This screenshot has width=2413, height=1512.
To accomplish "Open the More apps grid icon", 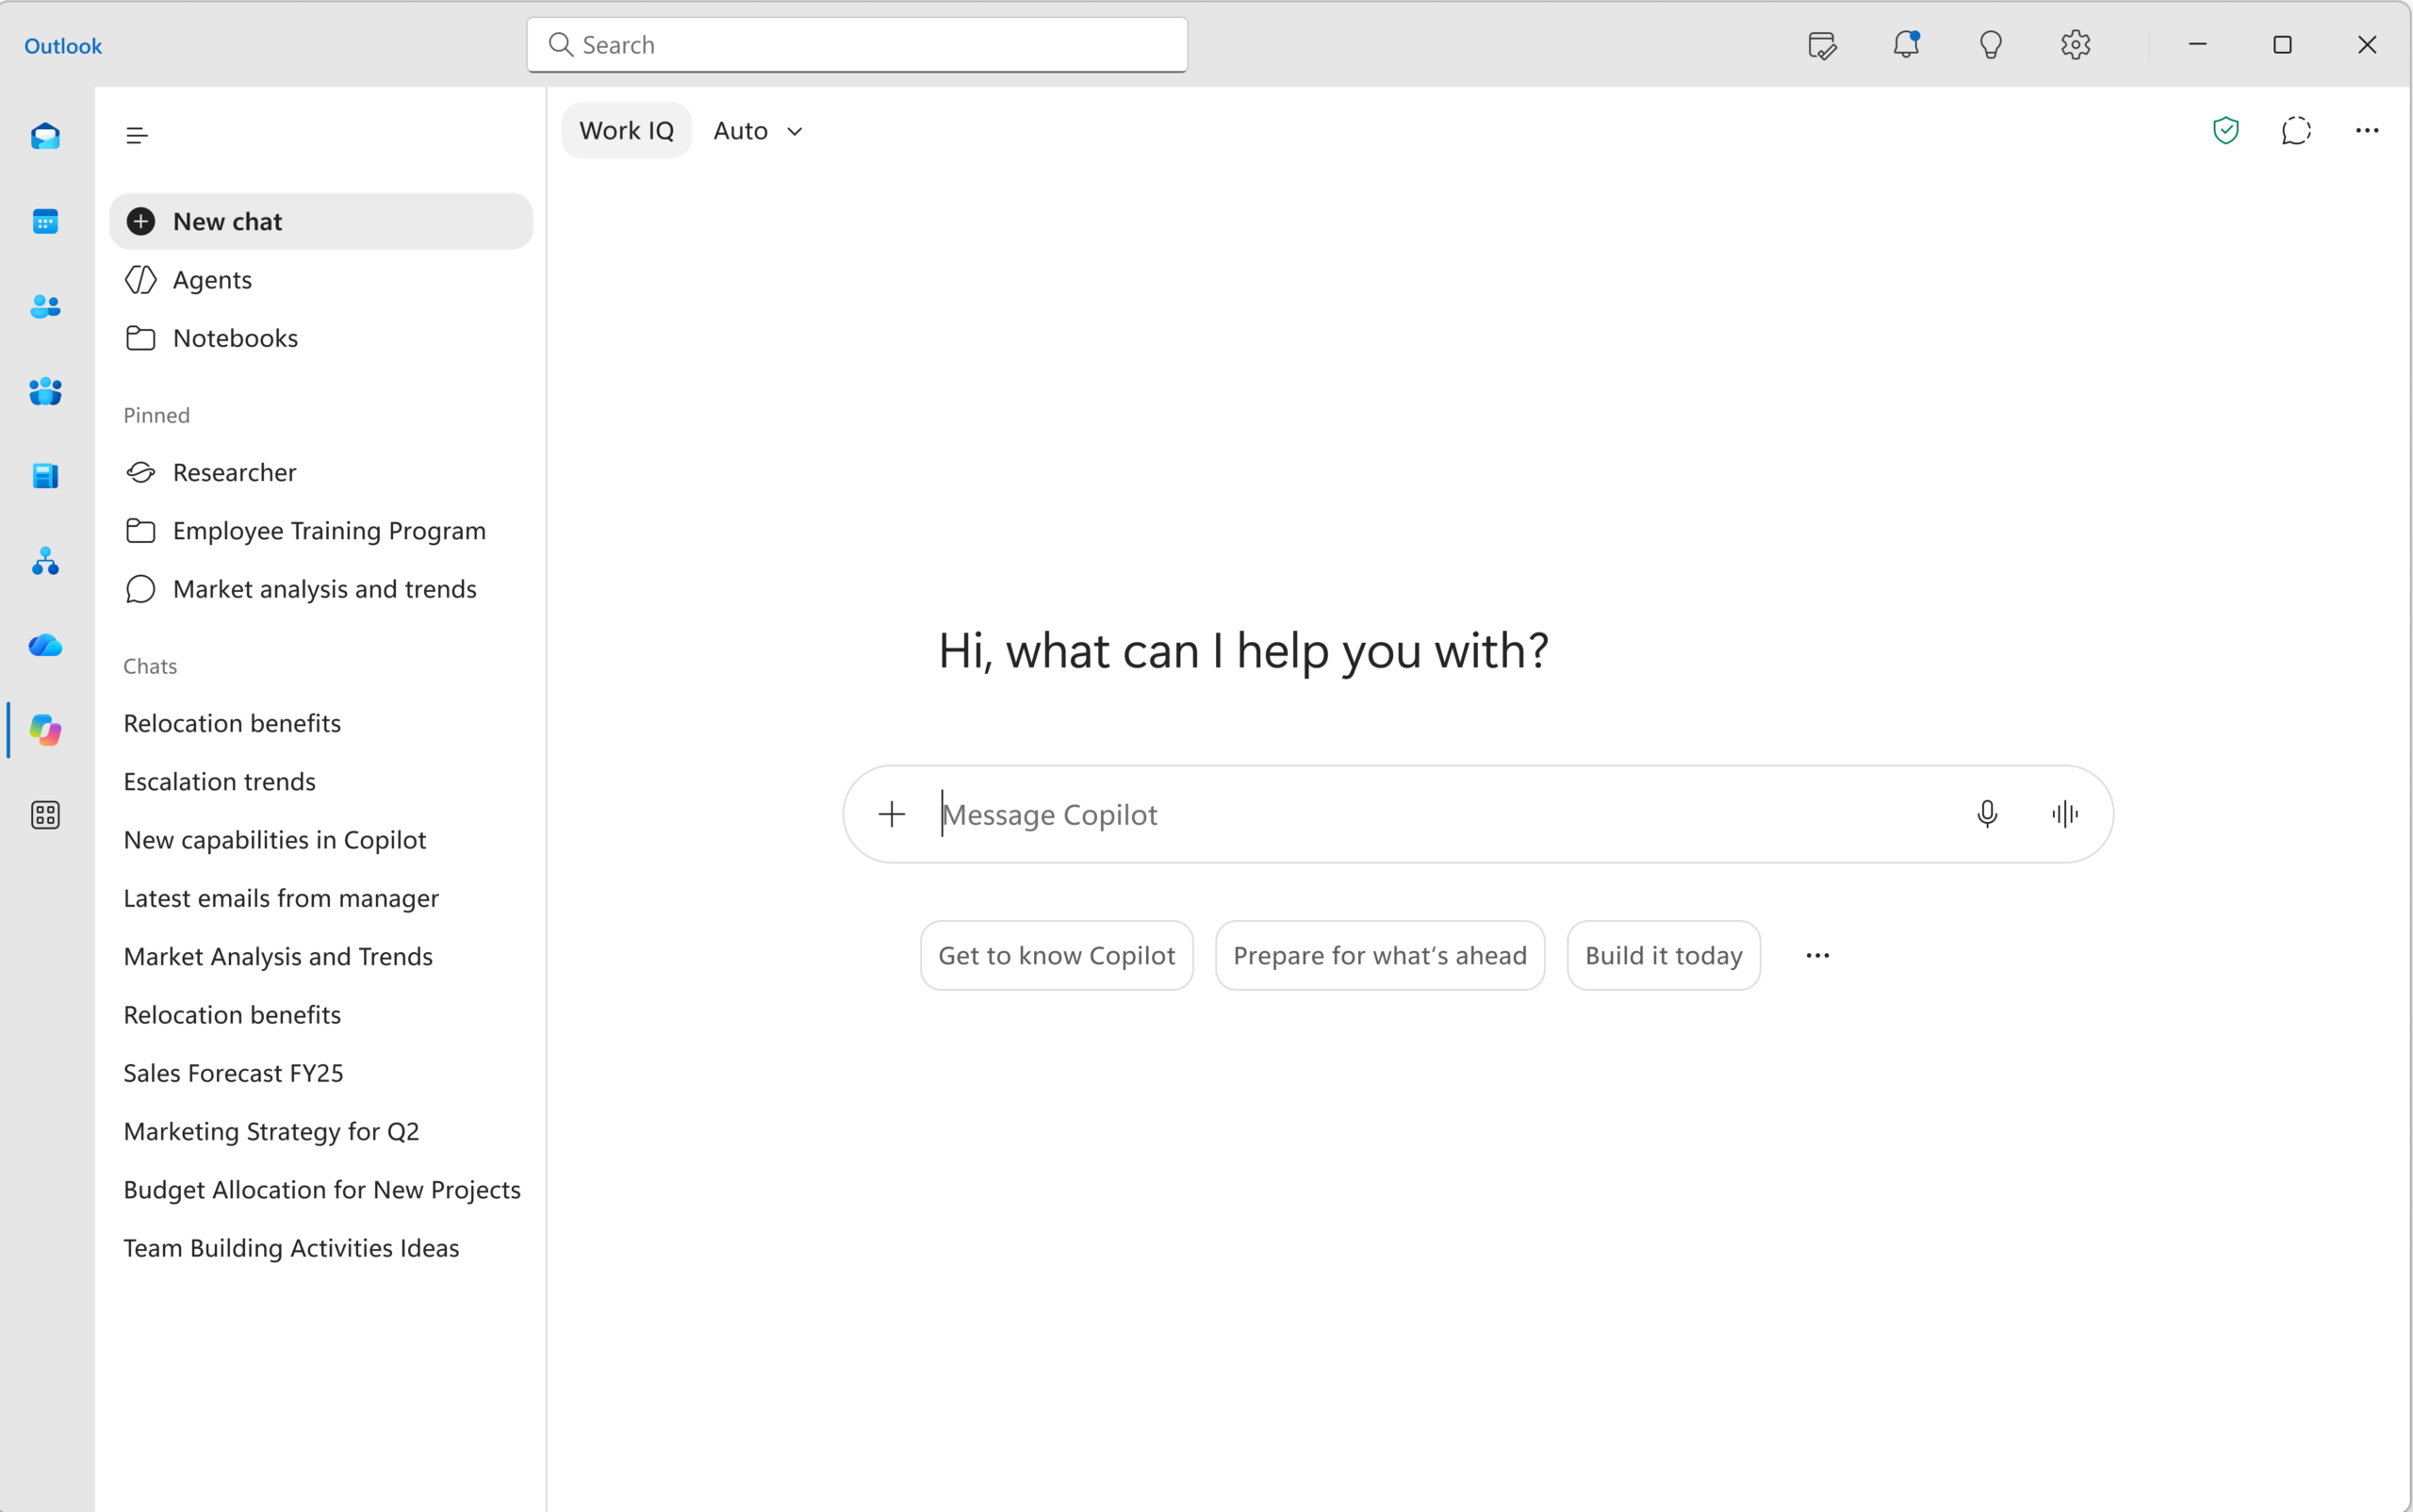I will (45, 815).
